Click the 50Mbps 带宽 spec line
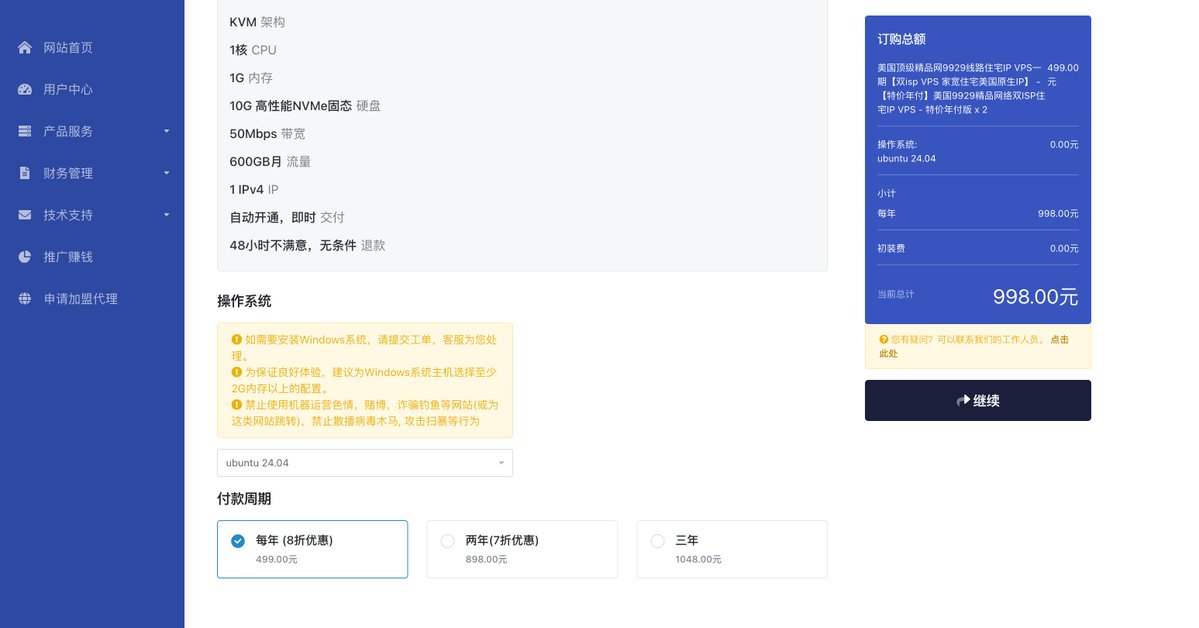Viewport: 1199px width, 628px height. [x=267, y=134]
